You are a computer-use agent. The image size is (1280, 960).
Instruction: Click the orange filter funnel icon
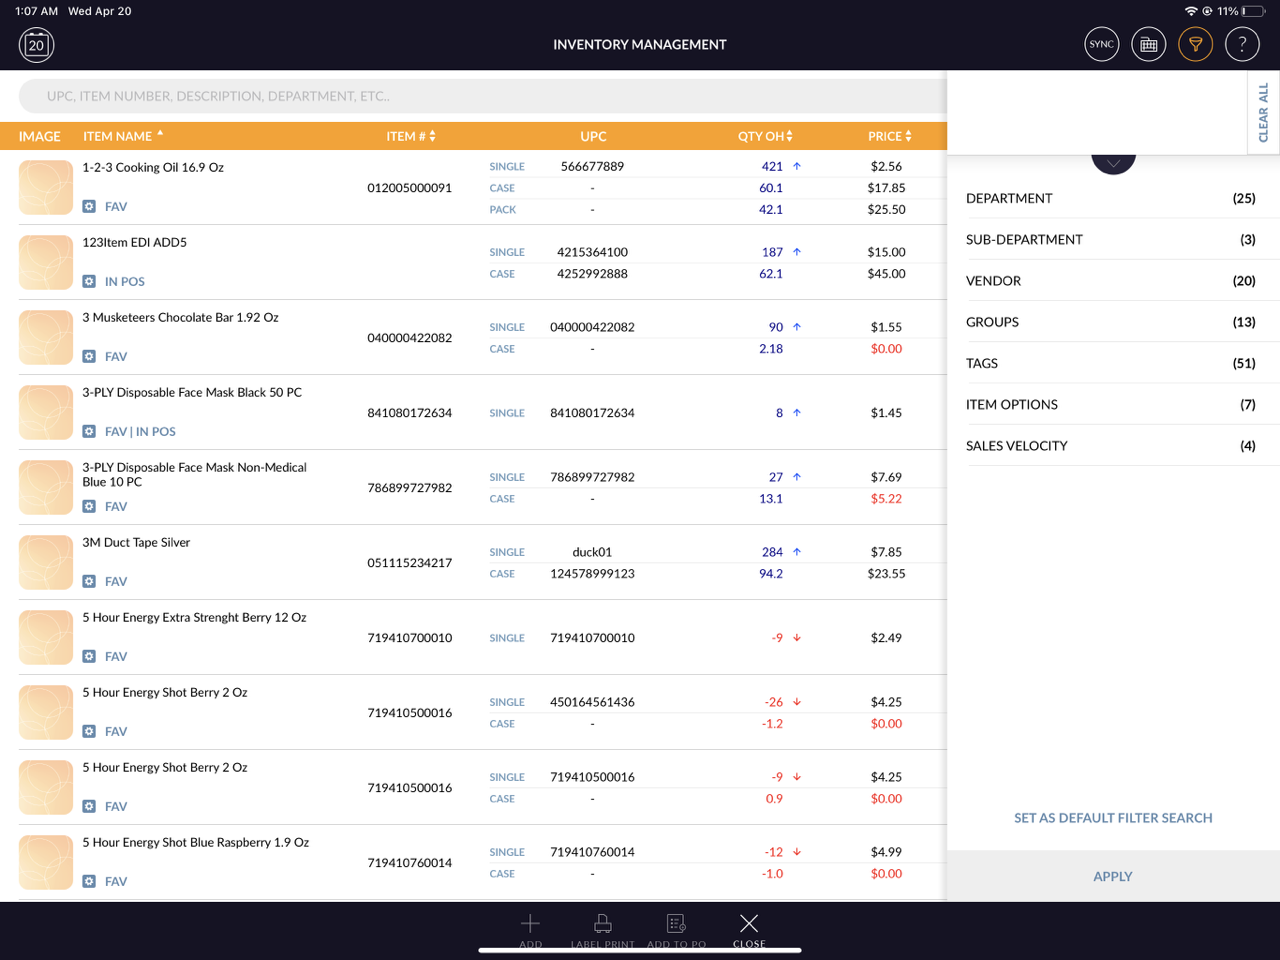pyautogui.click(x=1195, y=44)
